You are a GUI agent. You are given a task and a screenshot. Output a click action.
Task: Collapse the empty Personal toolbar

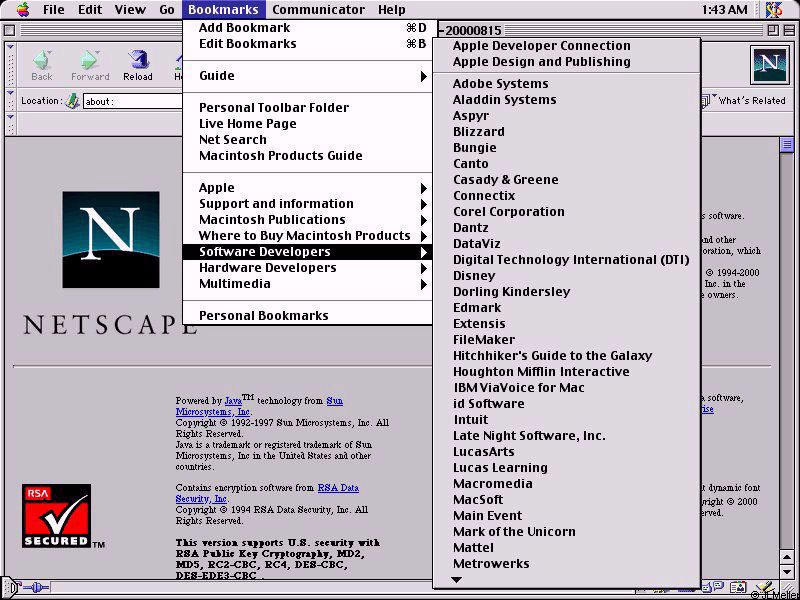(11, 124)
